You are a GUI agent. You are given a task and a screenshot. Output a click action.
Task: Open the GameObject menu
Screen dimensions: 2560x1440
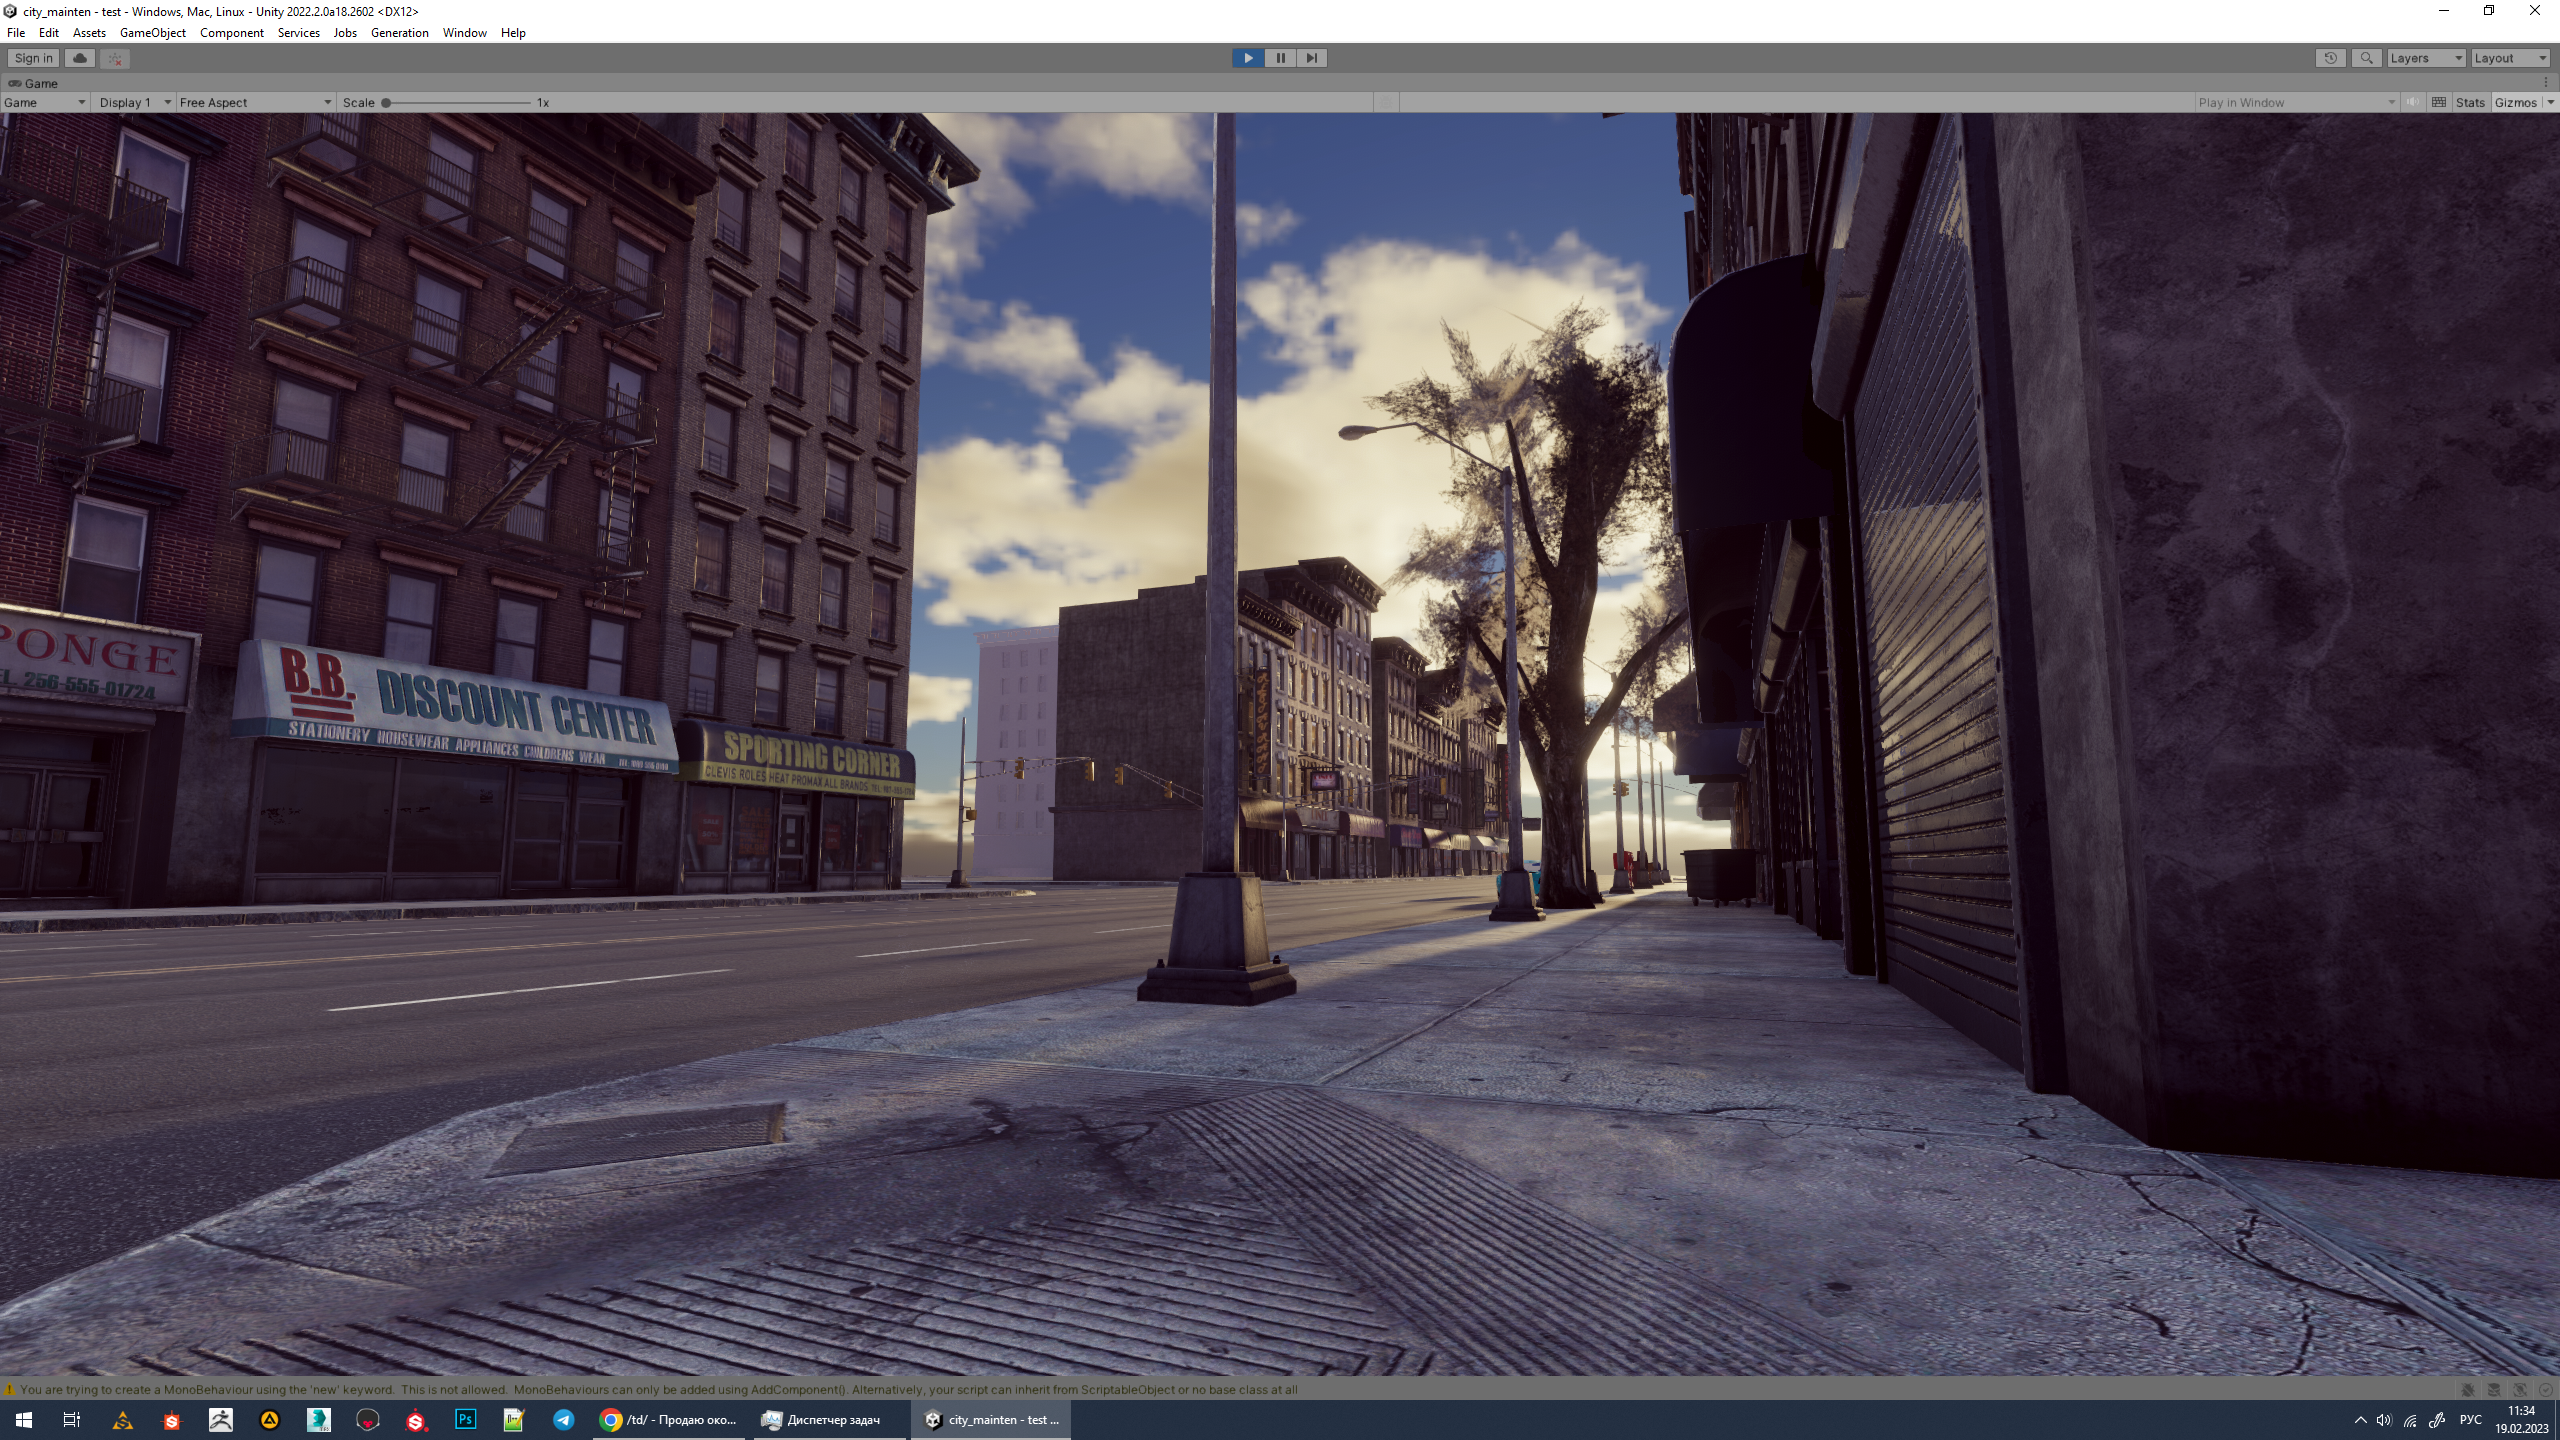click(x=152, y=33)
